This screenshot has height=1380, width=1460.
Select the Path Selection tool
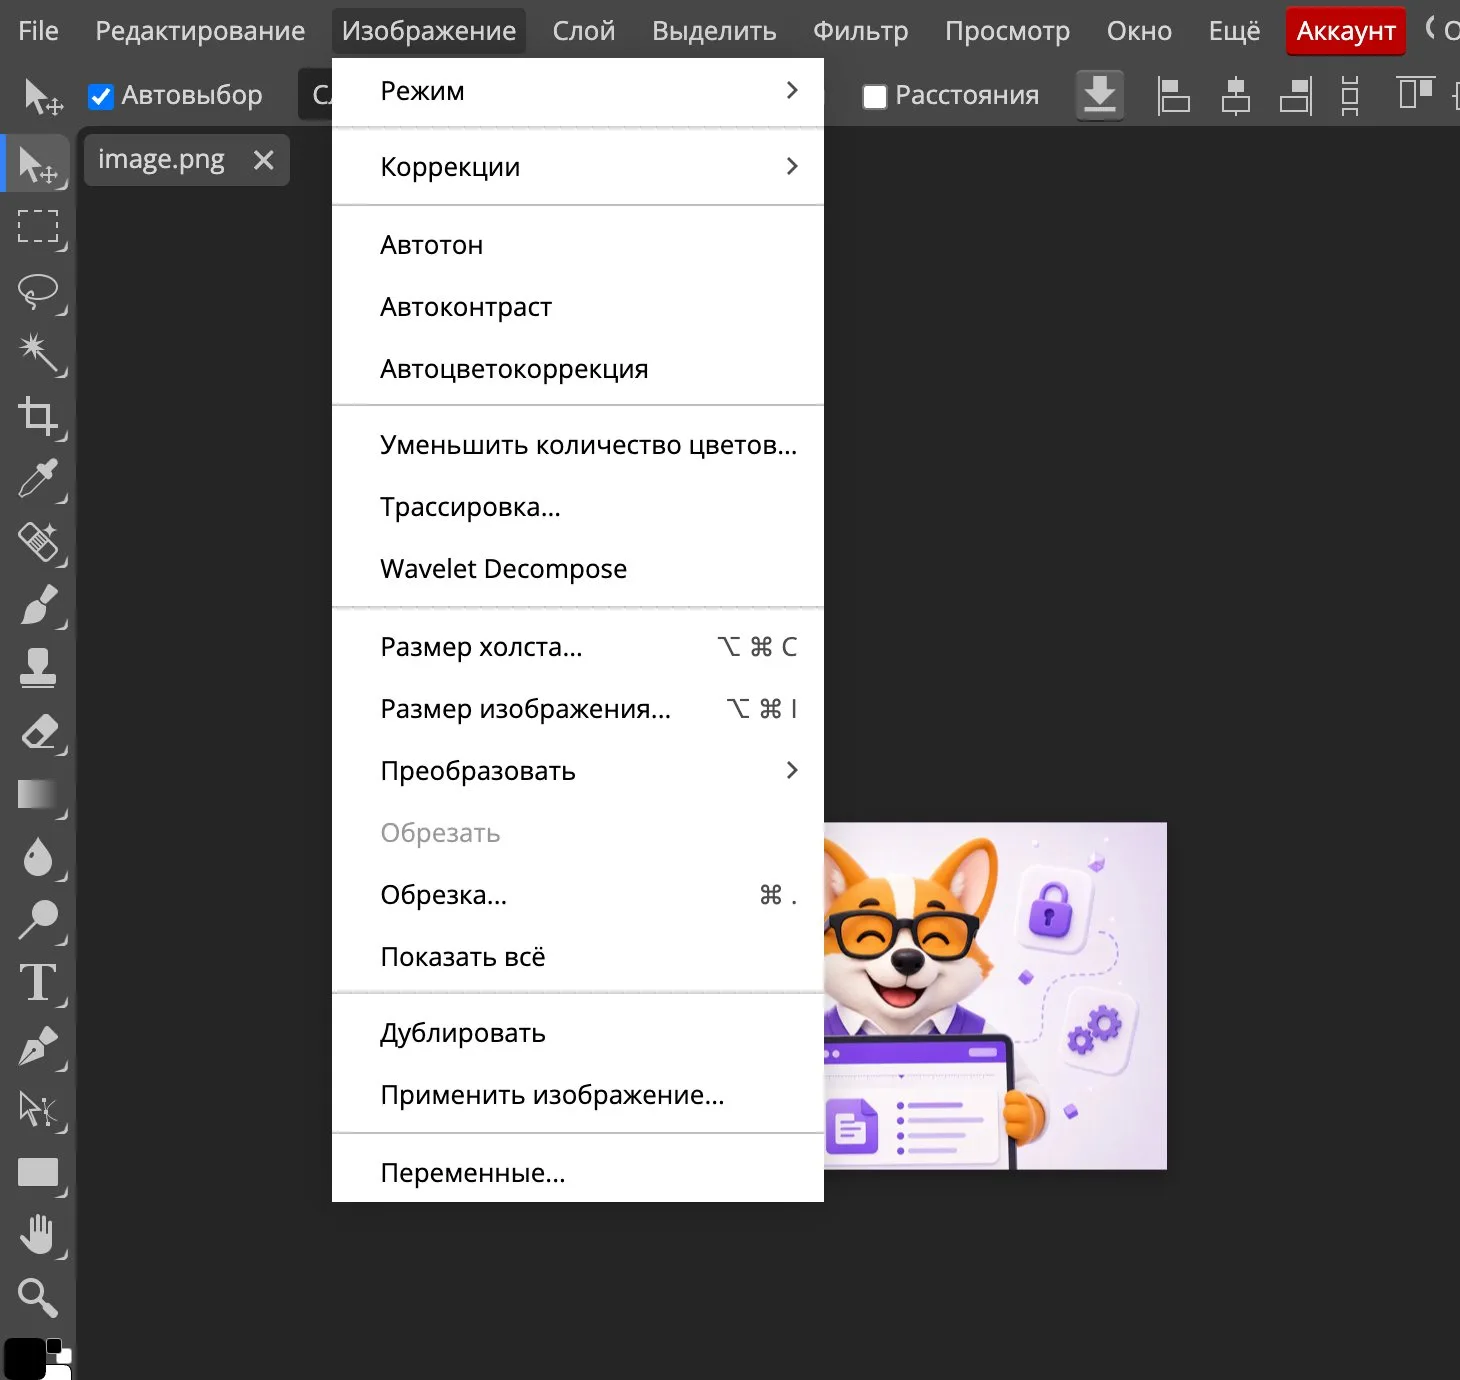38,1108
